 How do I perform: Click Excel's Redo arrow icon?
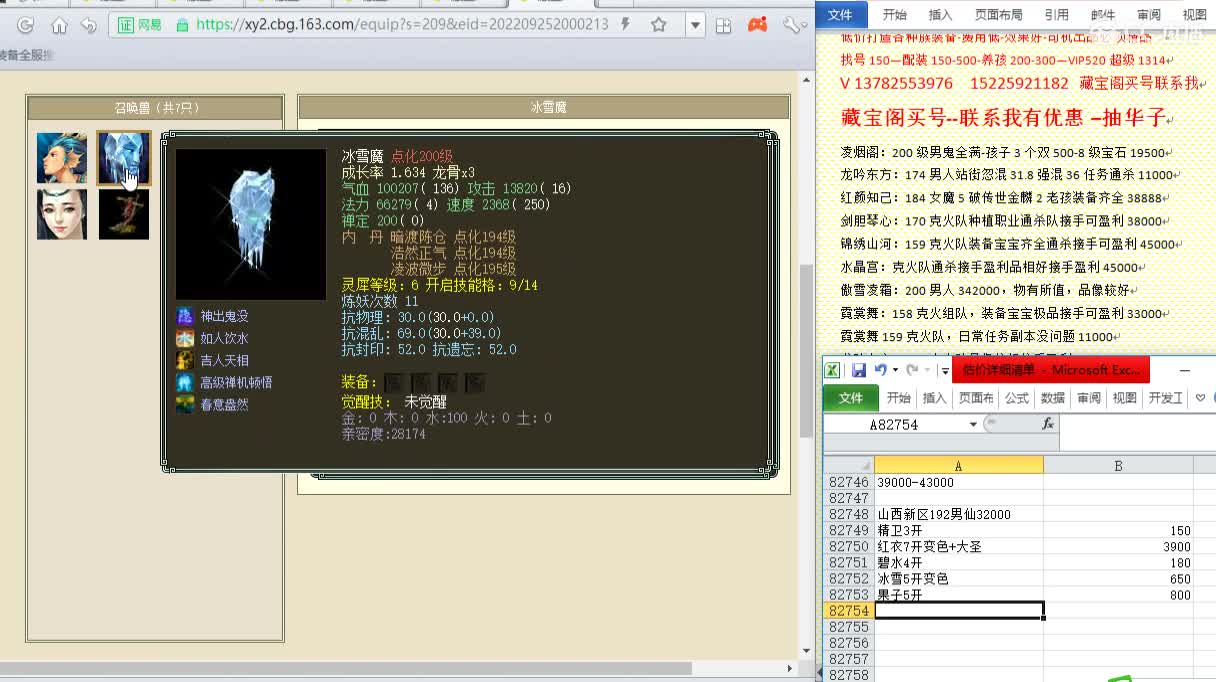912,370
